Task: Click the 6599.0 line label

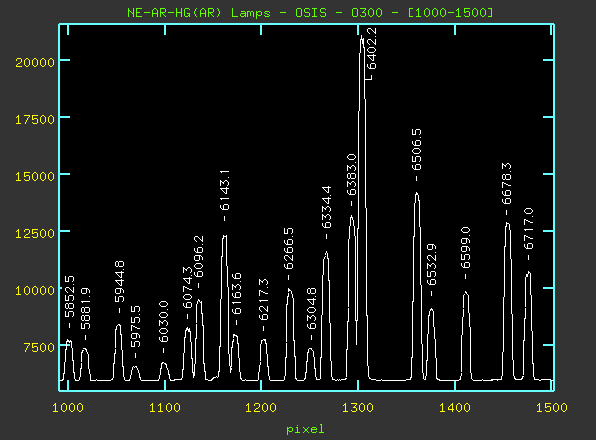Action: coord(466,248)
